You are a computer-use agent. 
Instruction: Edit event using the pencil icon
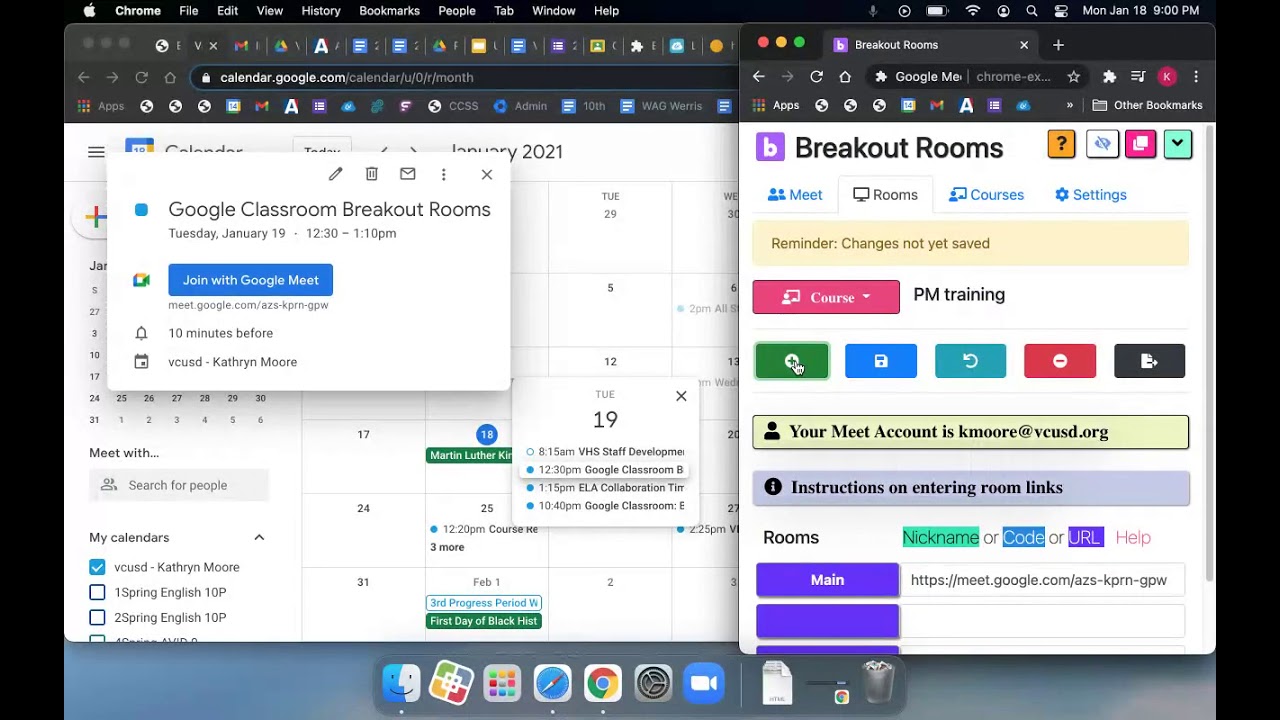click(x=336, y=174)
